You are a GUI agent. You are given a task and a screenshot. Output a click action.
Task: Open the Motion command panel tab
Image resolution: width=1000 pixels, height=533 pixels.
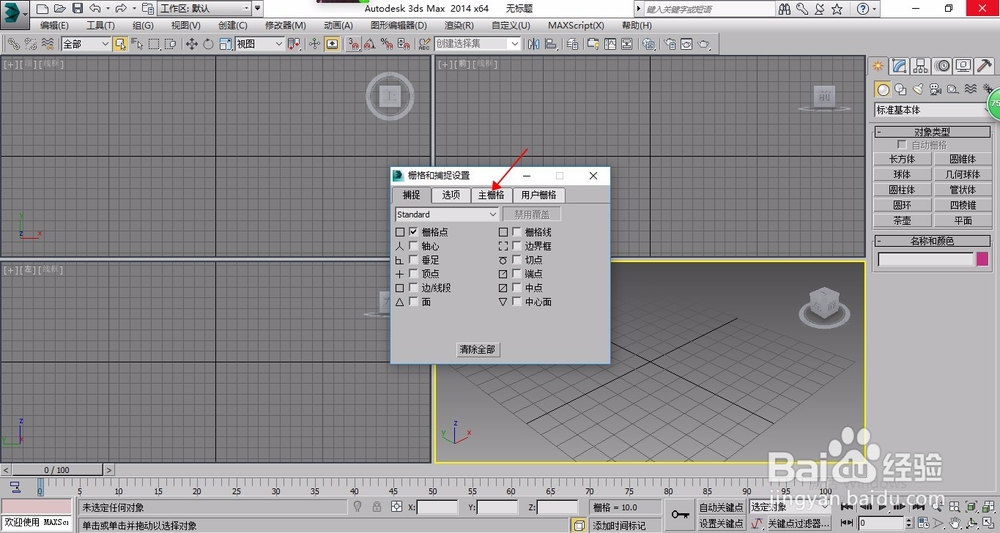(942, 66)
